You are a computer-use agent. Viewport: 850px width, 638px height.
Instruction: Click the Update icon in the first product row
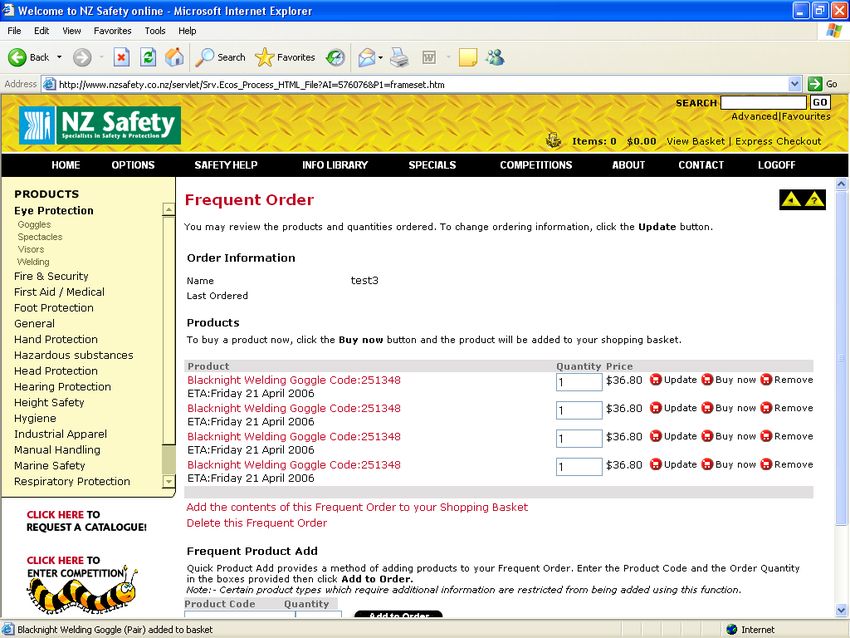pyautogui.click(x=655, y=379)
